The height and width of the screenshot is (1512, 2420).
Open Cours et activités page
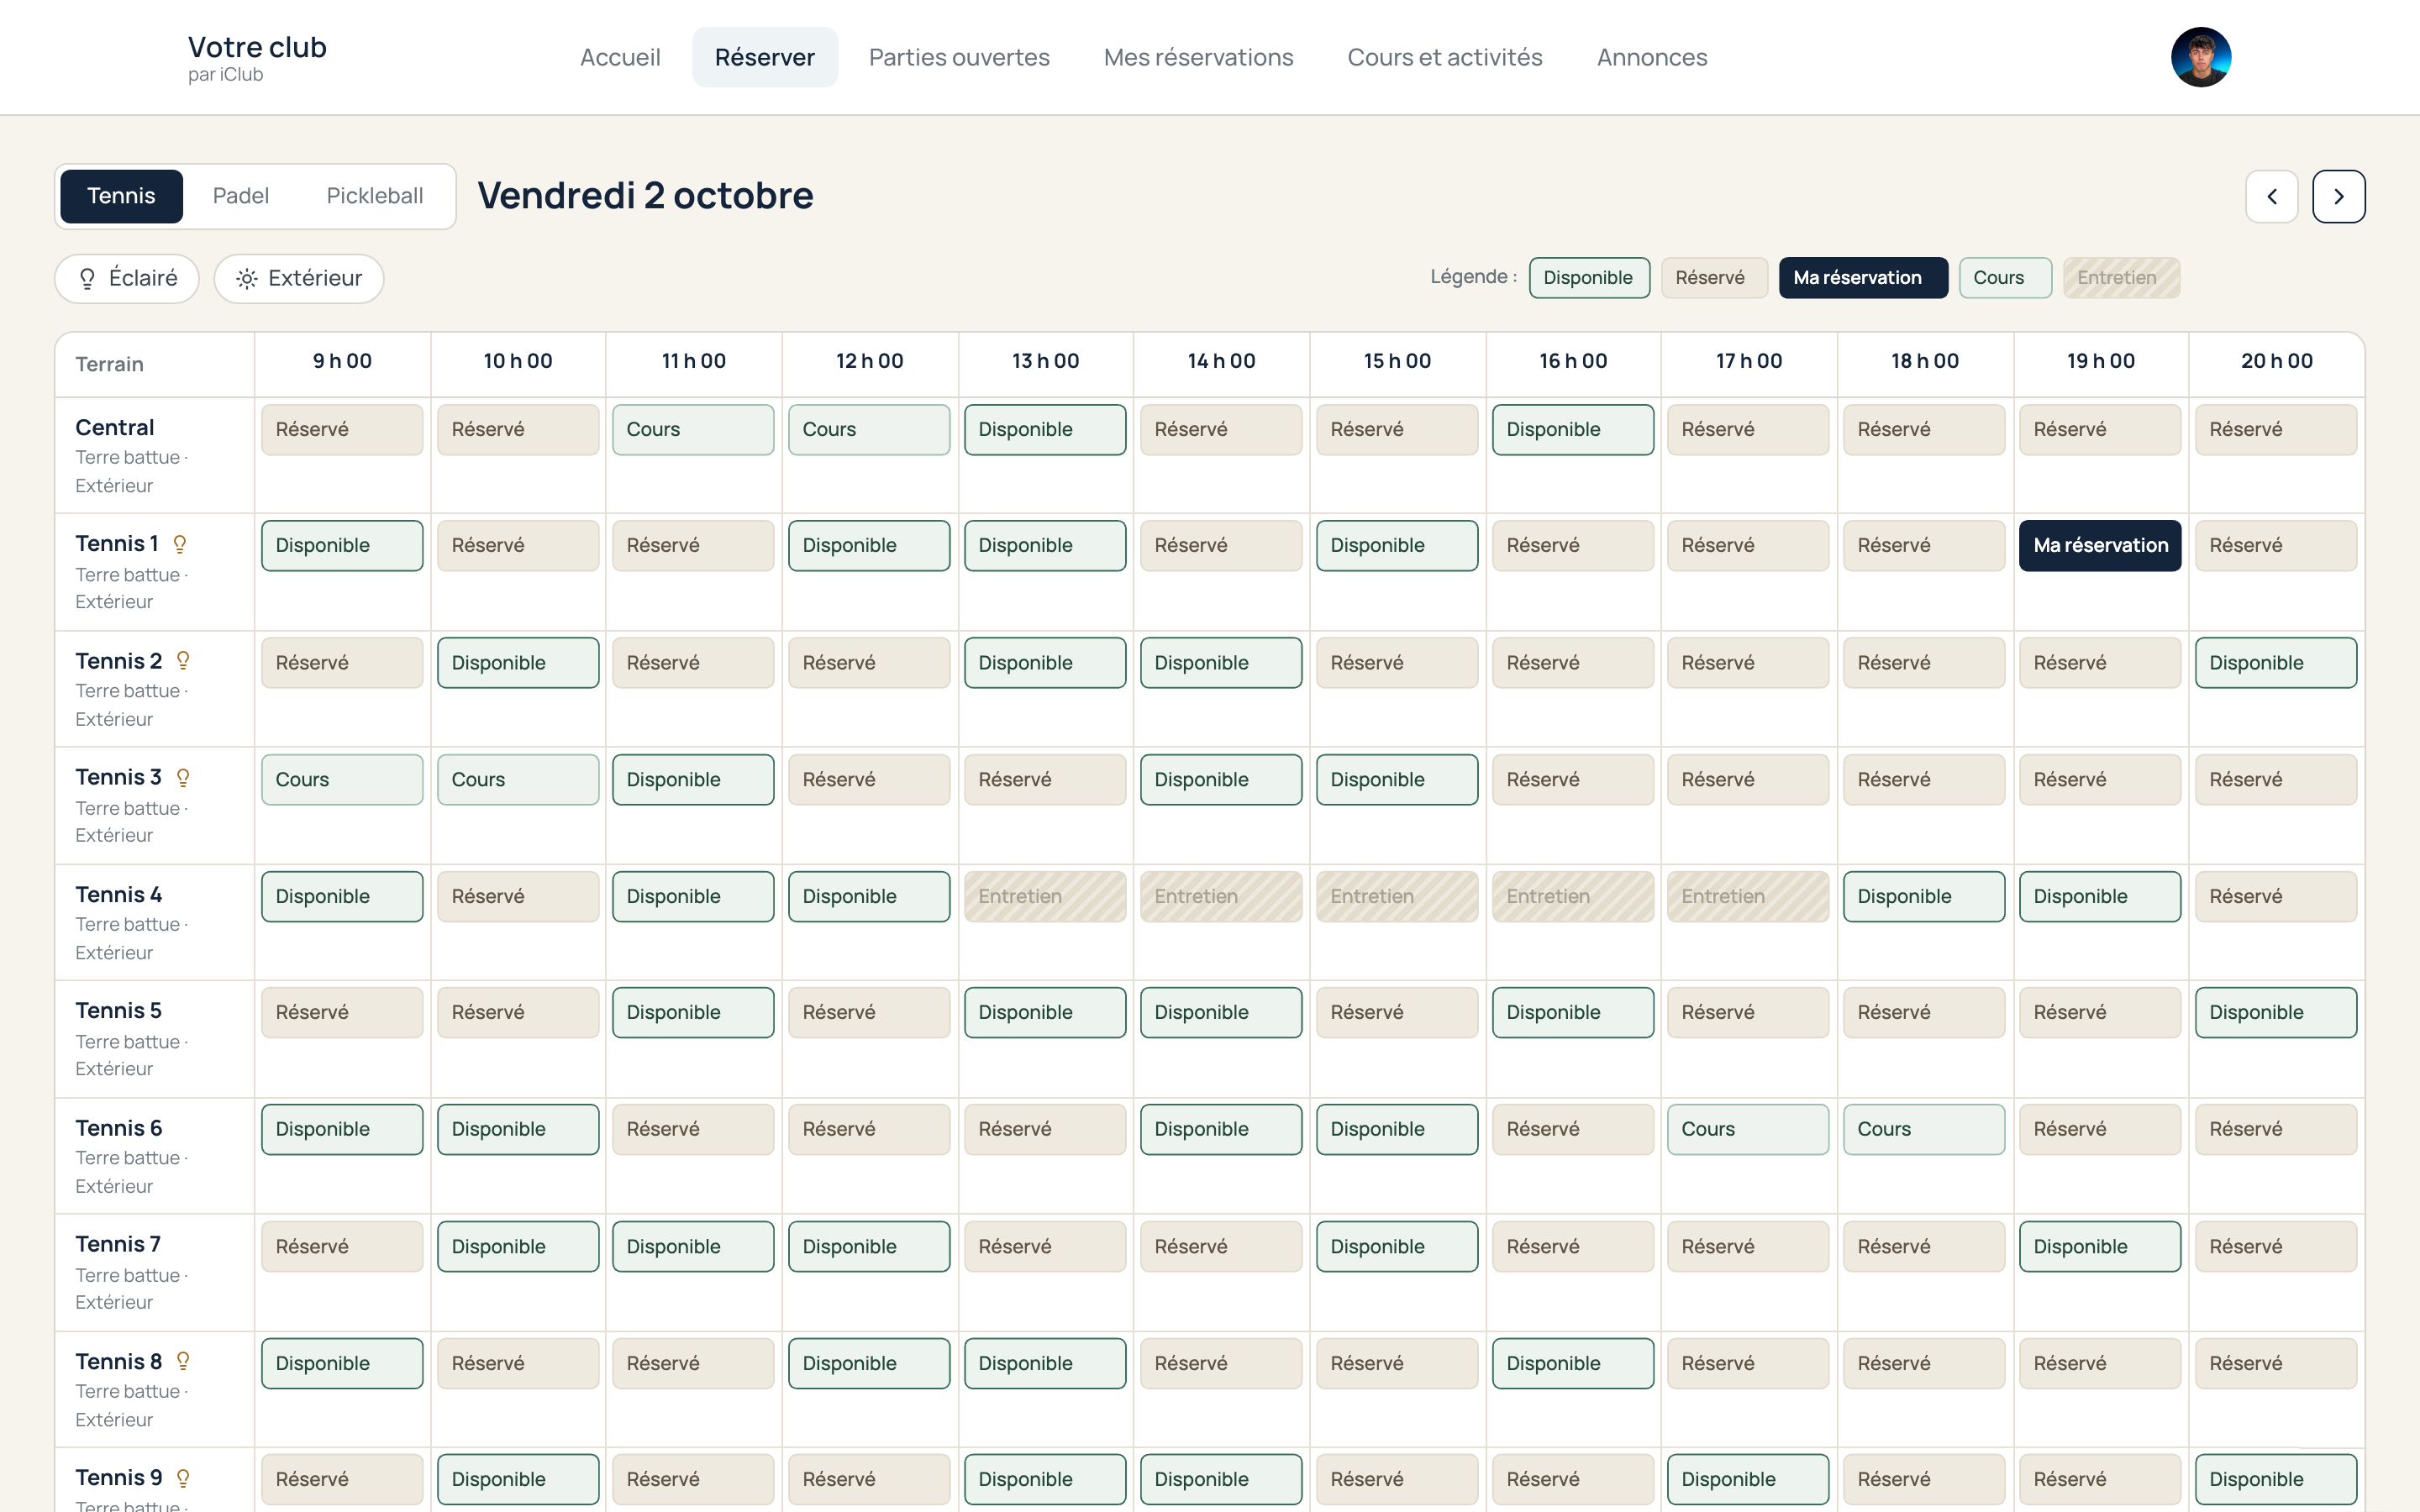[x=1445, y=57]
